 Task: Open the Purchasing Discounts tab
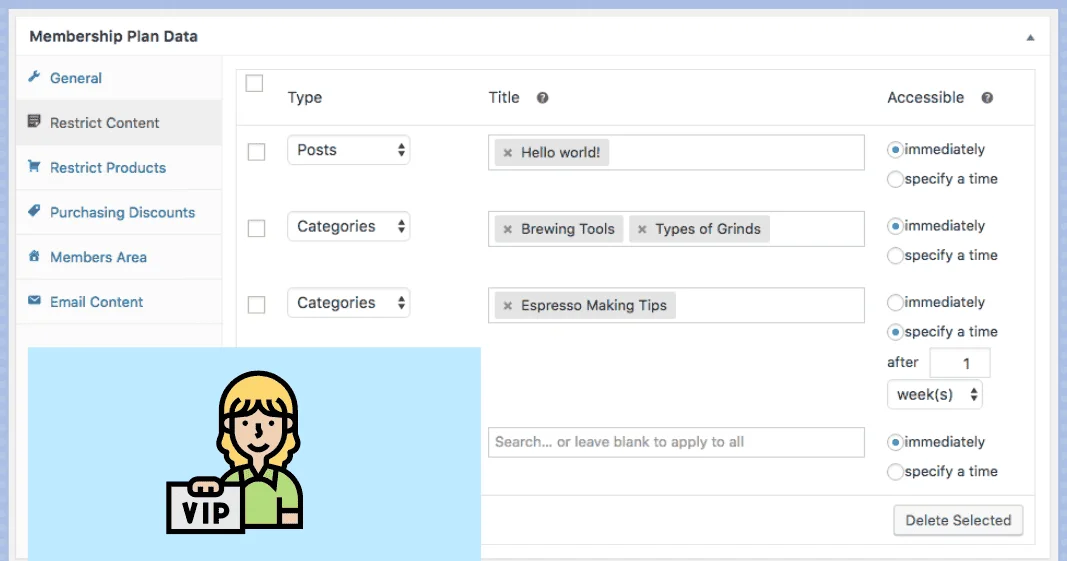pyautogui.click(x=119, y=212)
